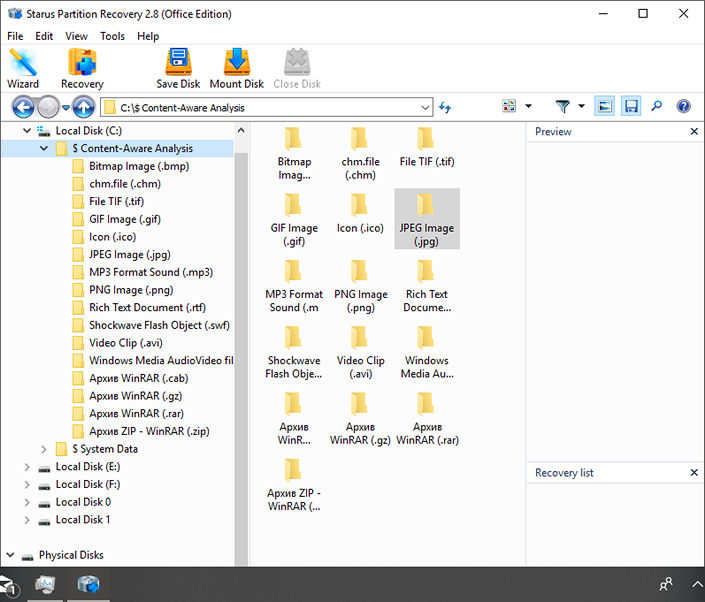The image size is (705, 602).
Task: Select the Icon (.ico) folder thumbnail
Action: pos(360,214)
